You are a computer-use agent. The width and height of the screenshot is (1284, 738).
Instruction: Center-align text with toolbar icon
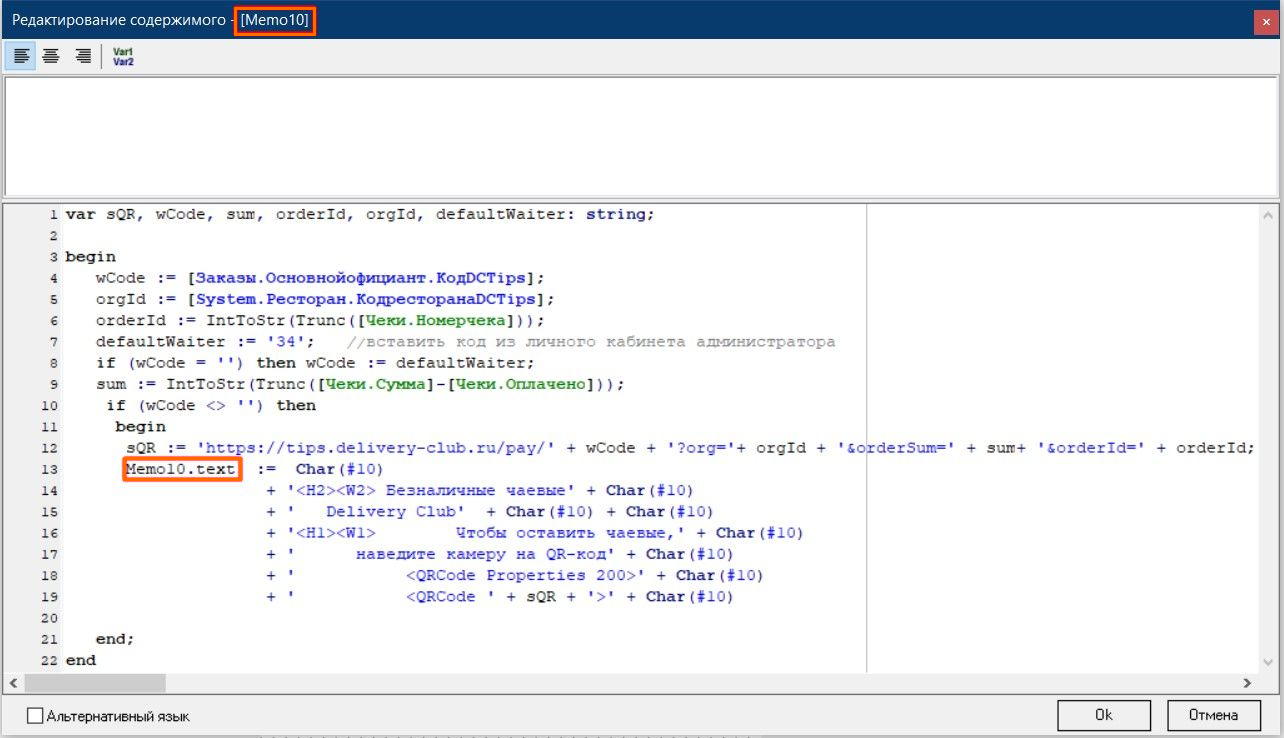tap(50, 56)
